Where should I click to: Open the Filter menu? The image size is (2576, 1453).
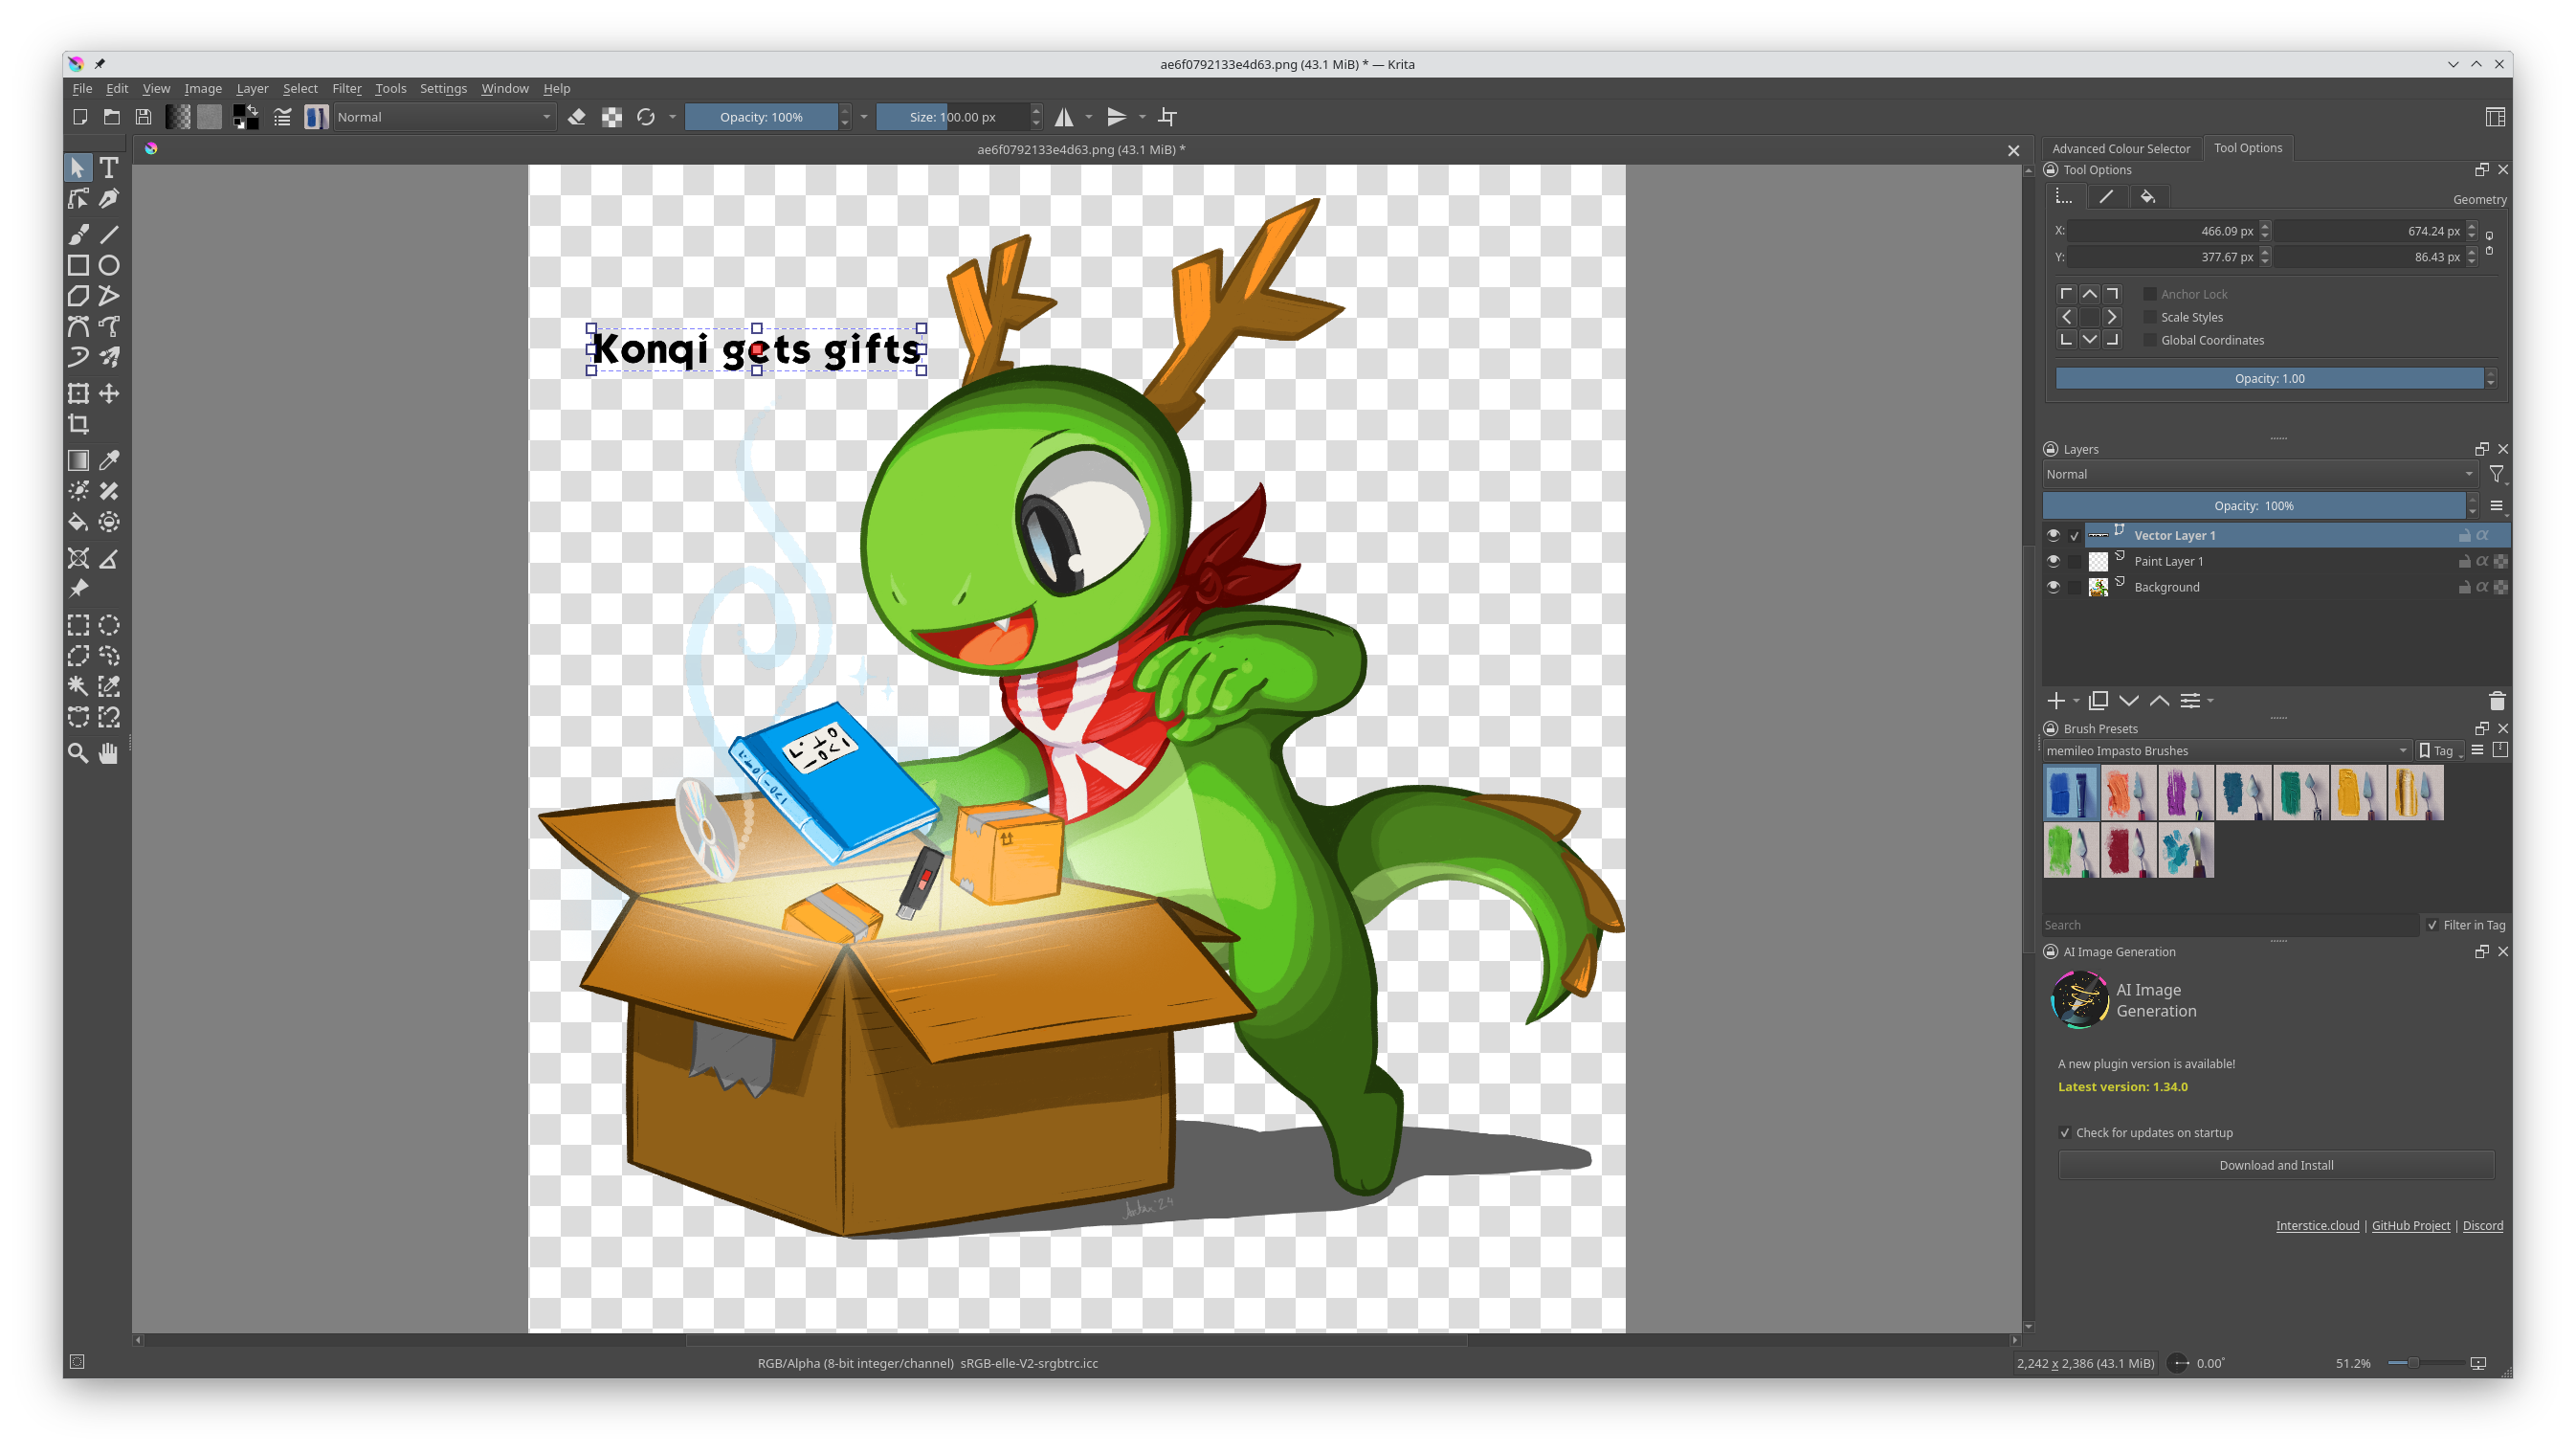[x=346, y=88]
